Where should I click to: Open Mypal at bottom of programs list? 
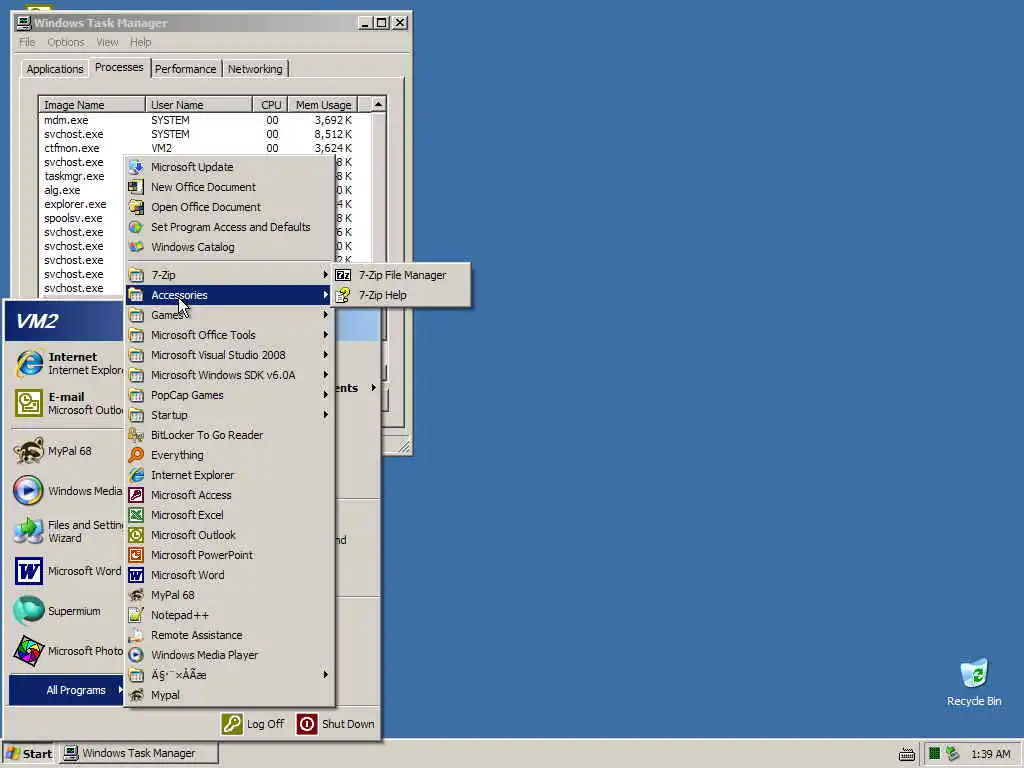pyautogui.click(x=230, y=696)
